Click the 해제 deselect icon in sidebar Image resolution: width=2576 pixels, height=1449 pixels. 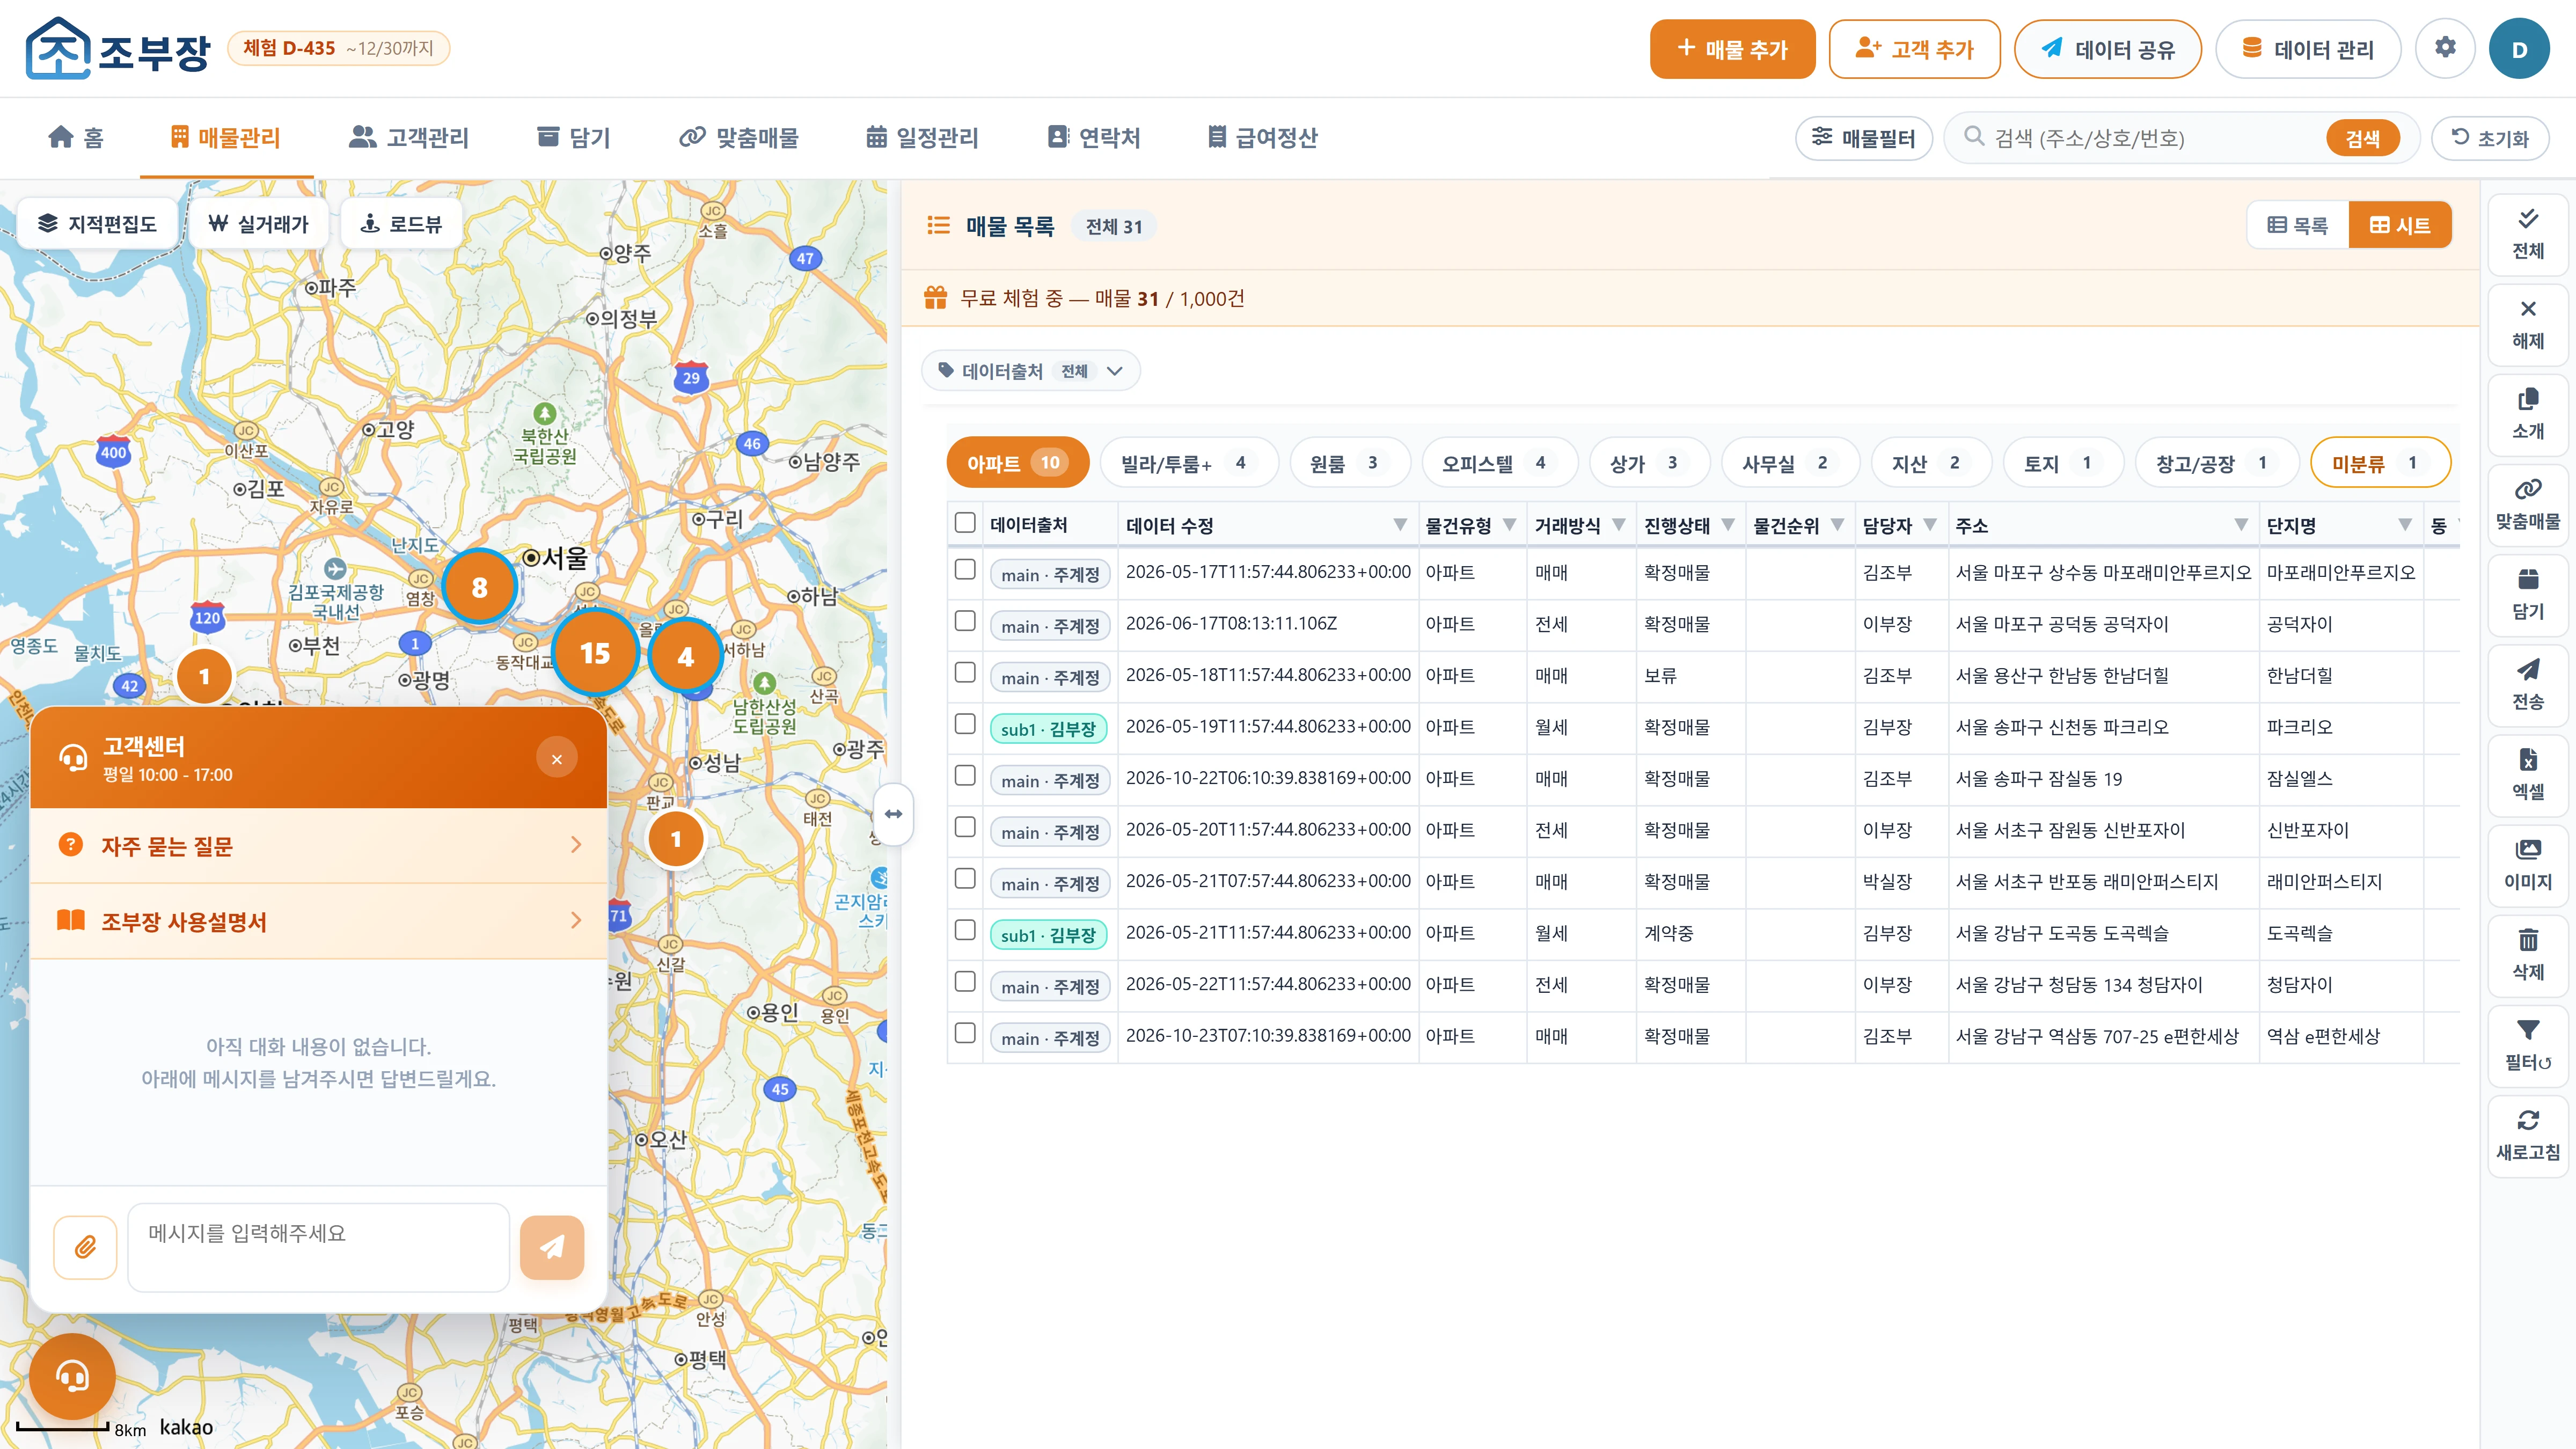pos(2527,324)
